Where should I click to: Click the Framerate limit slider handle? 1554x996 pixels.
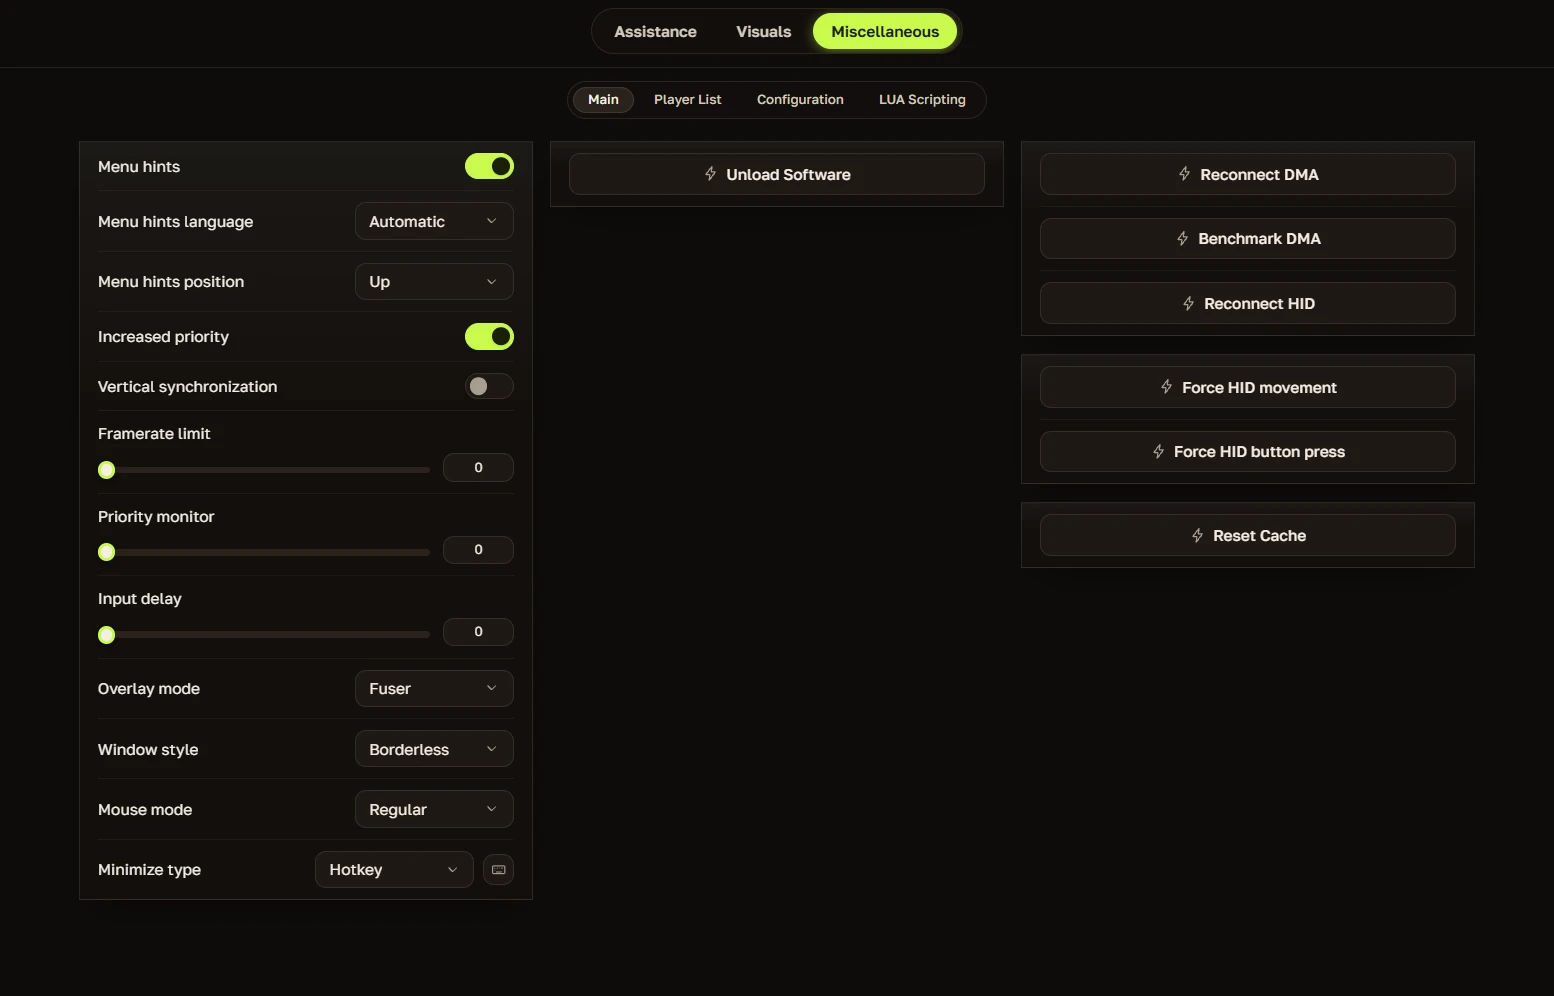point(107,470)
